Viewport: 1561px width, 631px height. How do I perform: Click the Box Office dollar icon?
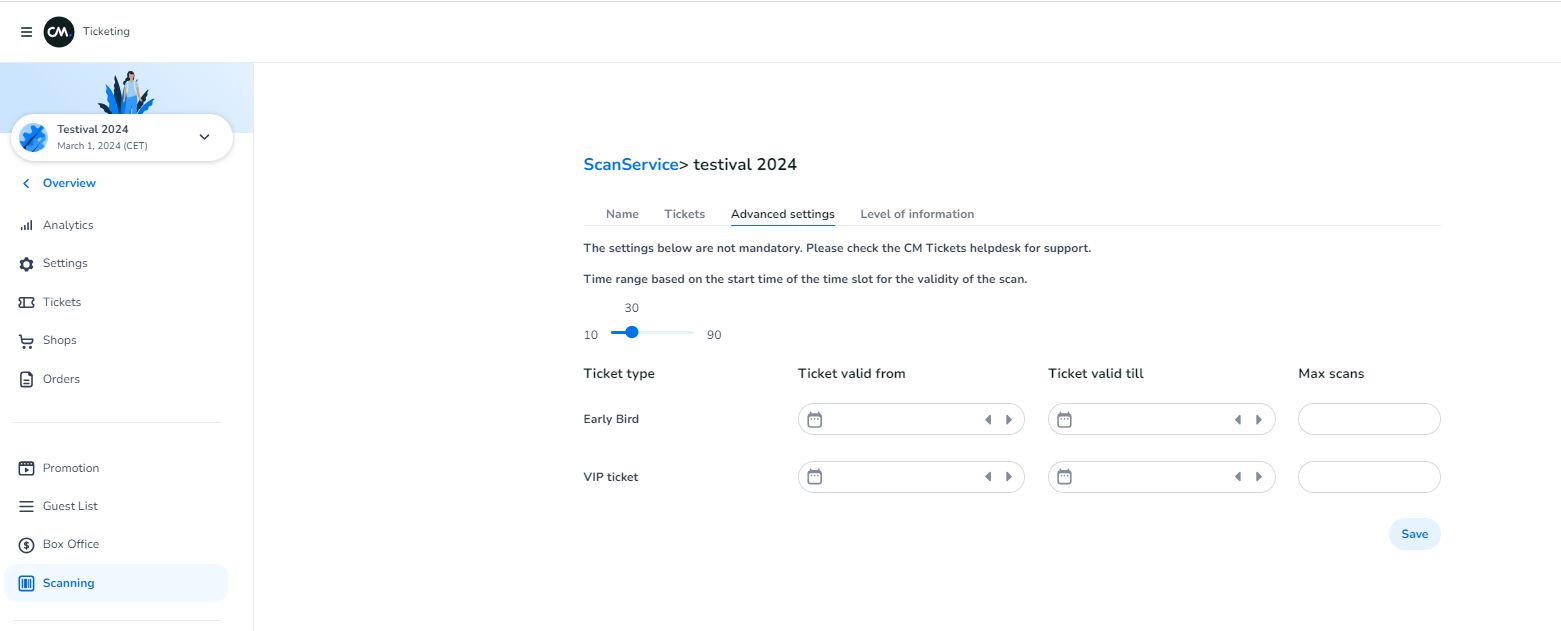click(27, 545)
